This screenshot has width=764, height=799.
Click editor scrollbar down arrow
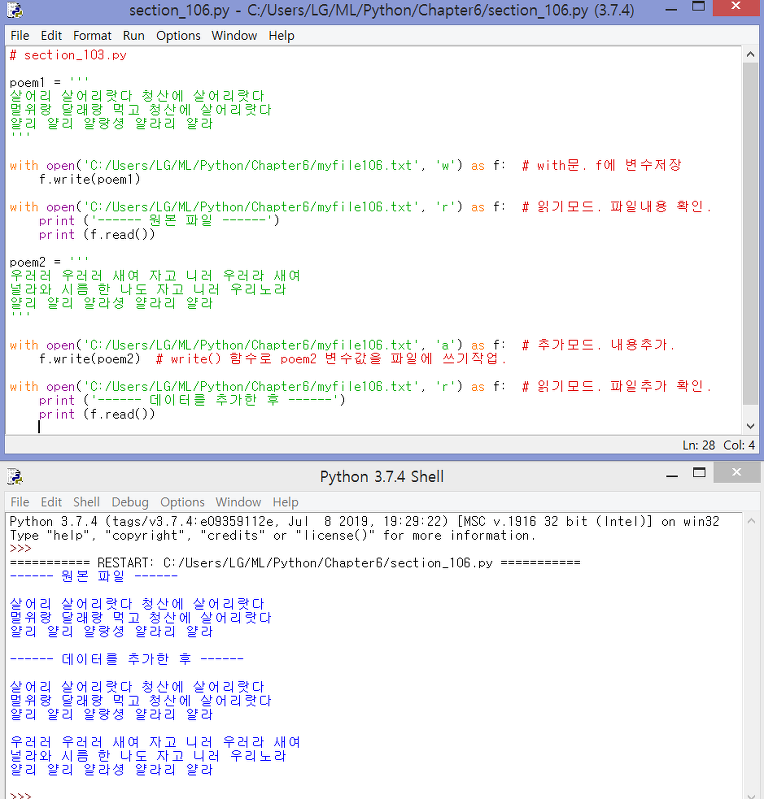coord(750,426)
